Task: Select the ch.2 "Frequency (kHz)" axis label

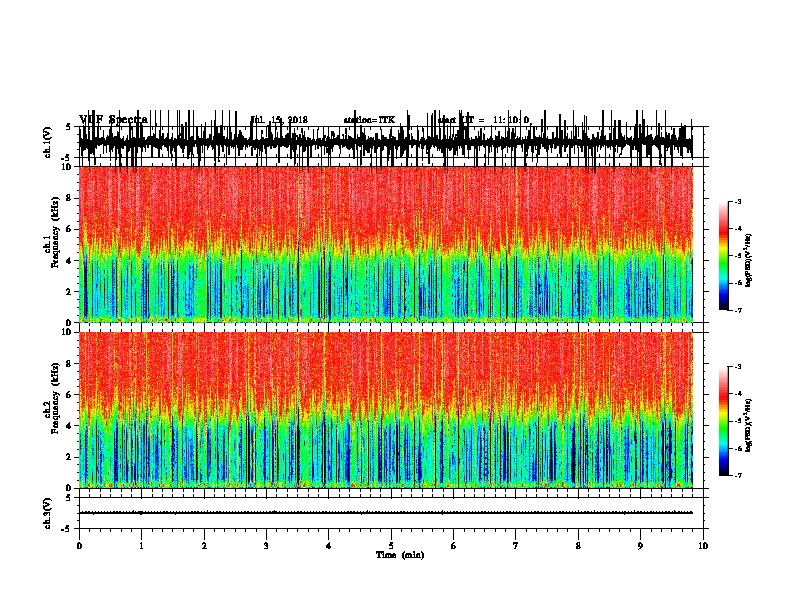Action: (55, 398)
